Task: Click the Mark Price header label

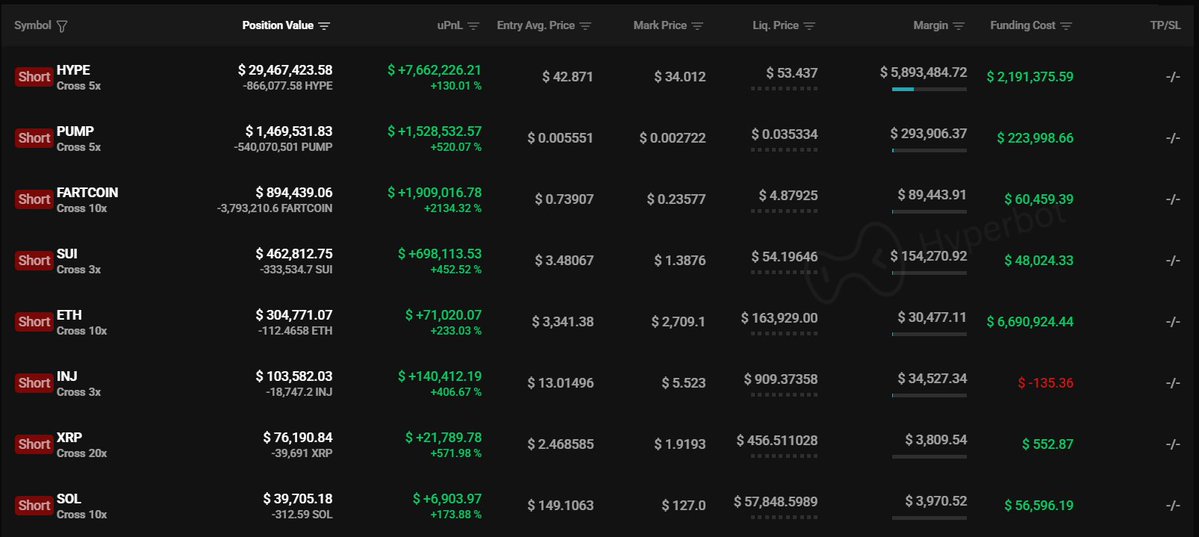Action: (x=660, y=25)
